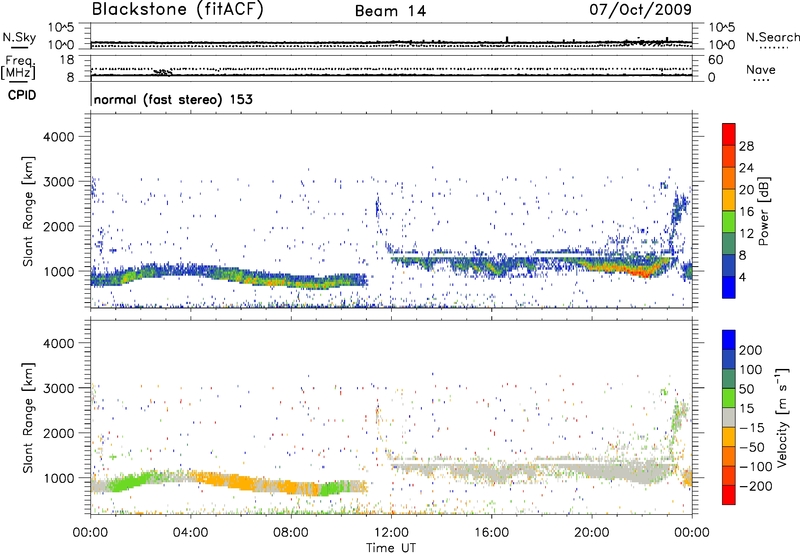Click the leftmost '00:00' time tick label
This screenshot has height=554, width=800.
tap(90, 533)
